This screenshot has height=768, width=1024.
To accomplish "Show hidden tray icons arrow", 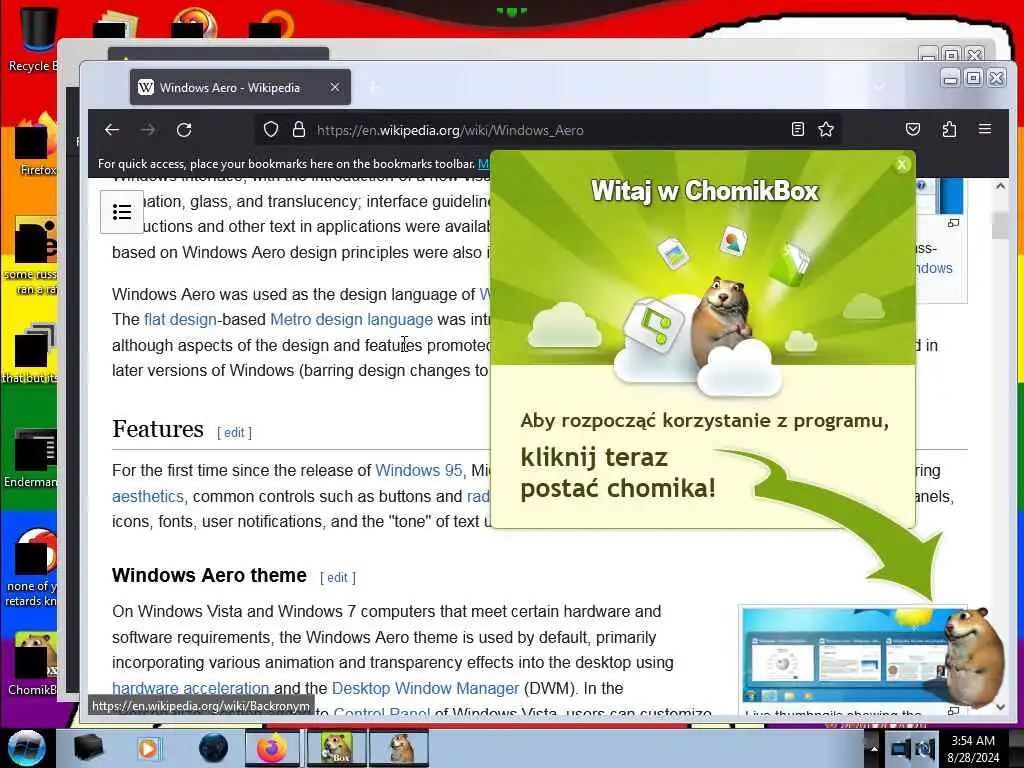I will point(873,748).
